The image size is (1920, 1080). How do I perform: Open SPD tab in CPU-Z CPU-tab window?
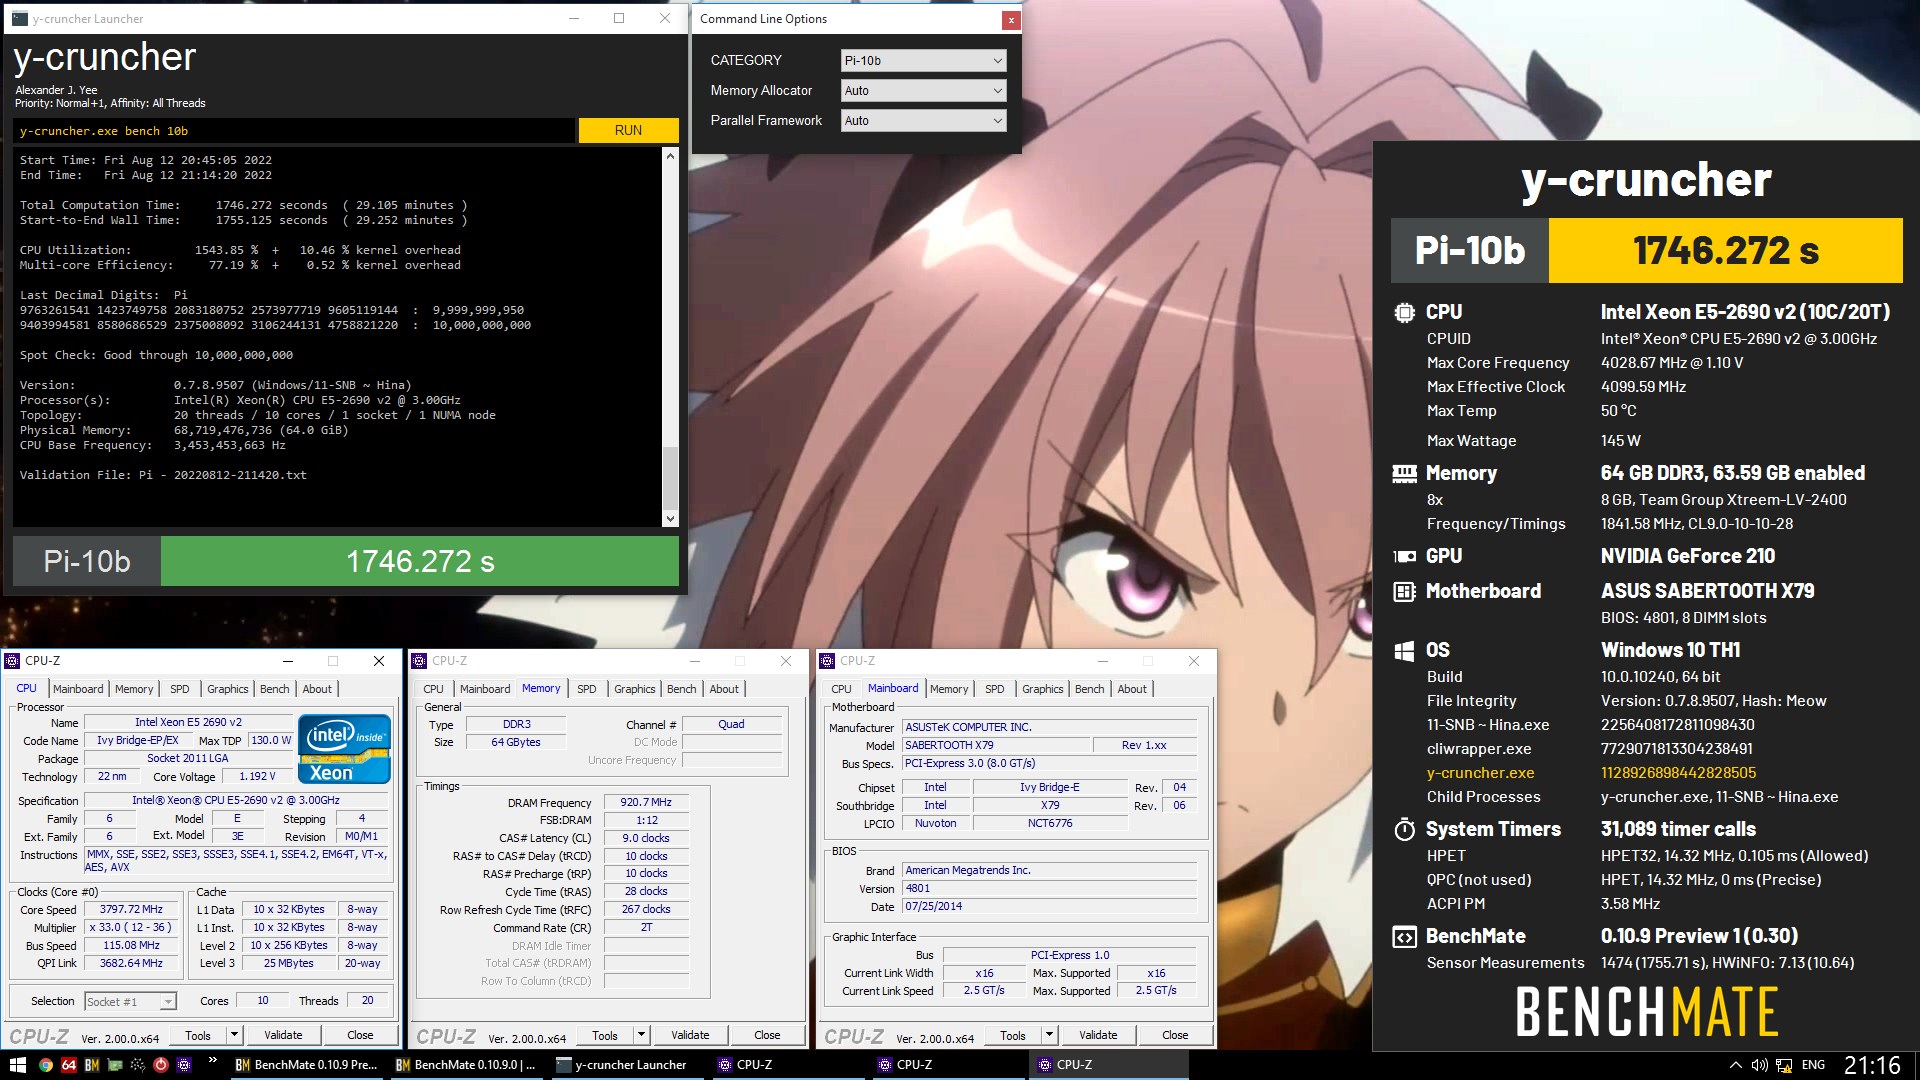pyautogui.click(x=180, y=689)
